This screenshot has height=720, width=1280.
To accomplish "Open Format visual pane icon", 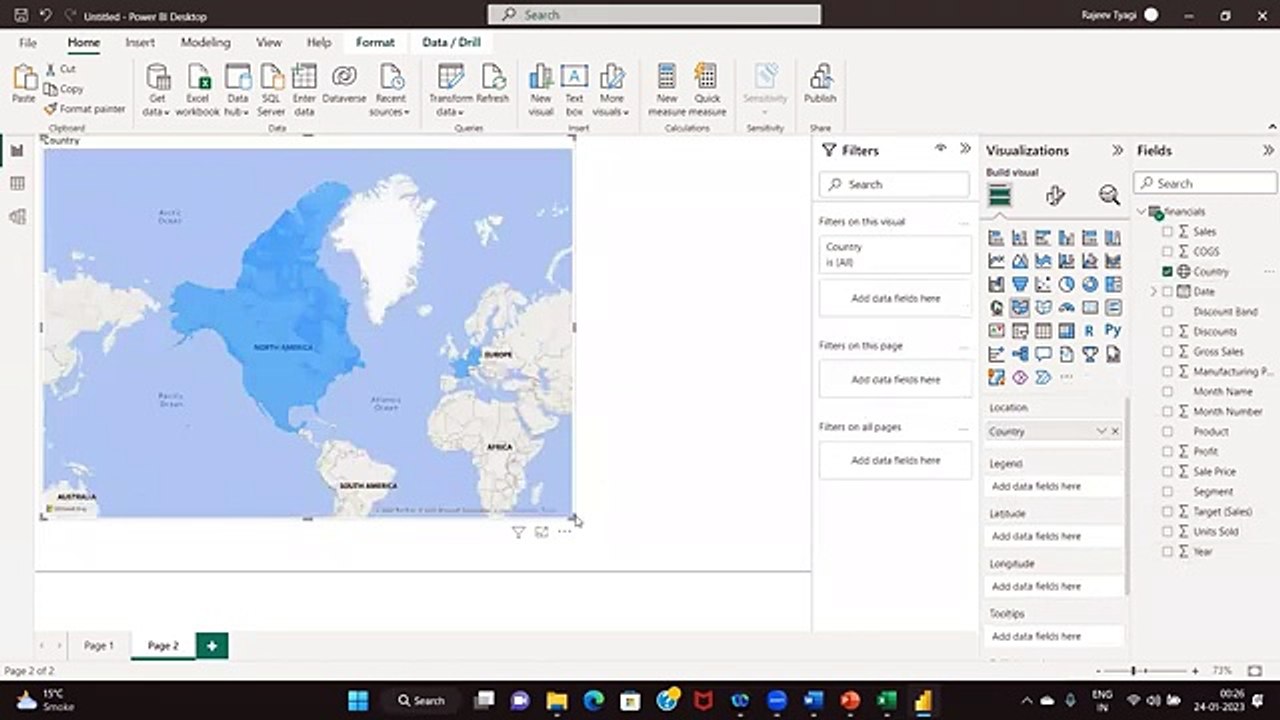I will point(1054,195).
